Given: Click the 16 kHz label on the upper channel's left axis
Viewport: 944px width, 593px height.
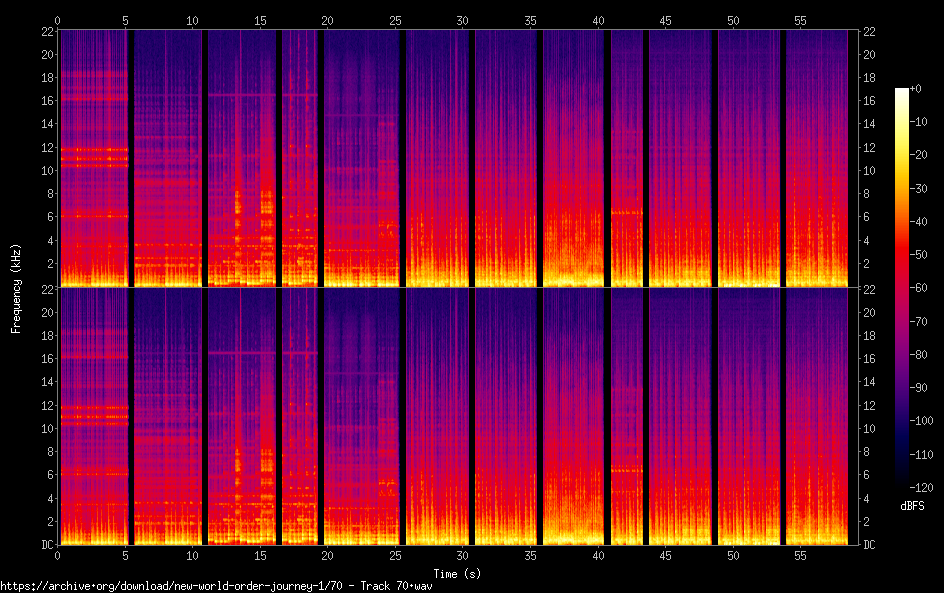Looking at the screenshot, I should 45,101.
